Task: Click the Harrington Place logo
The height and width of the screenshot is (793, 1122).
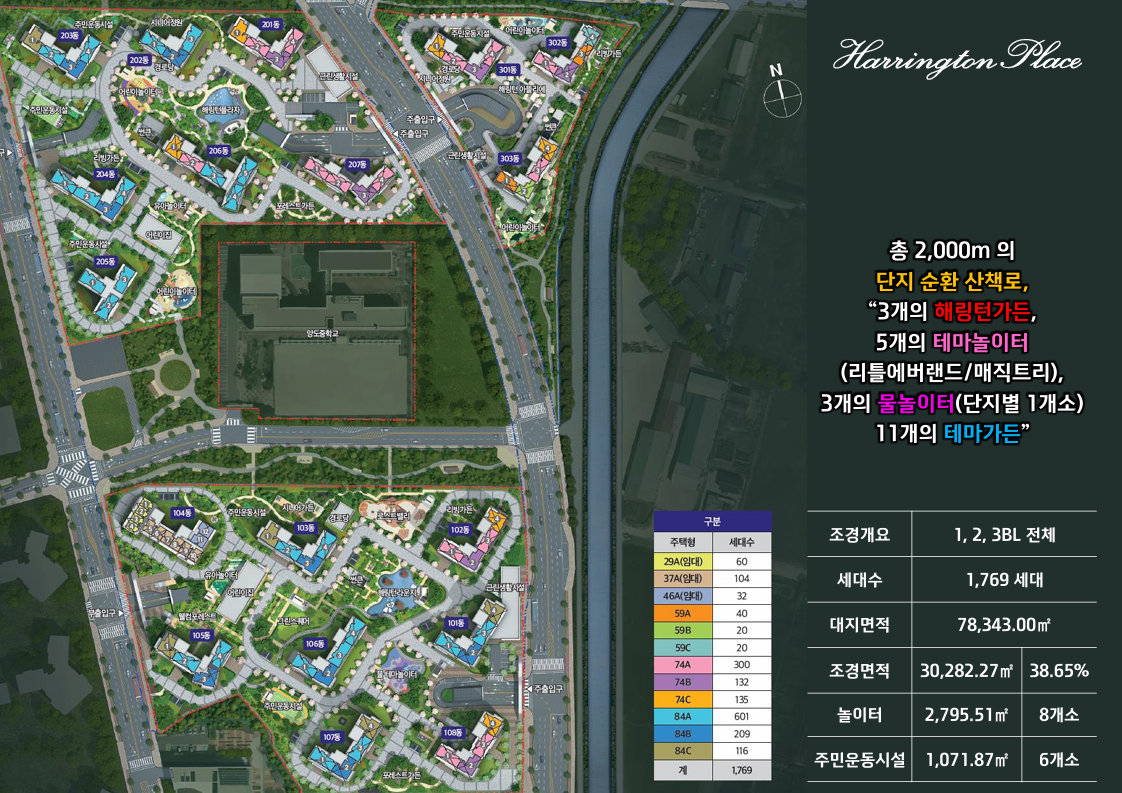Action: tap(957, 59)
